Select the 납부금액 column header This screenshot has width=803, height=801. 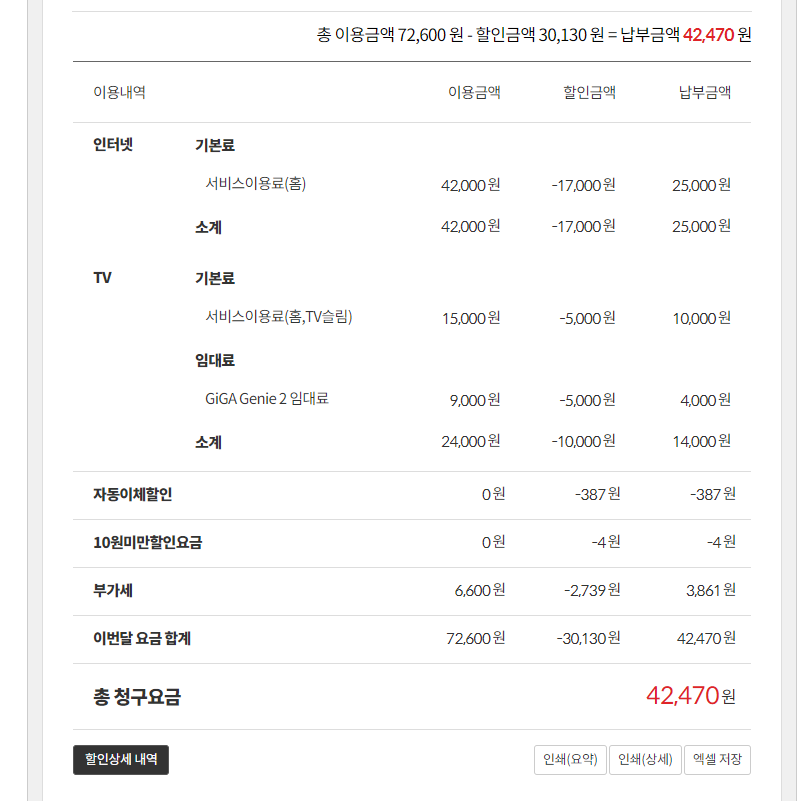(705, 92)
